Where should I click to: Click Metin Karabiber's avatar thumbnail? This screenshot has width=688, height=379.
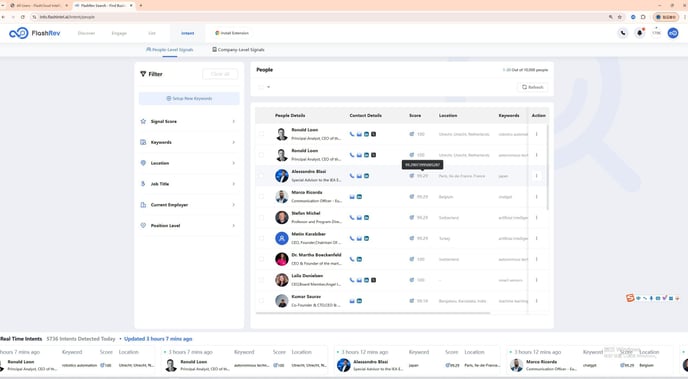click(x=282, y=239)
